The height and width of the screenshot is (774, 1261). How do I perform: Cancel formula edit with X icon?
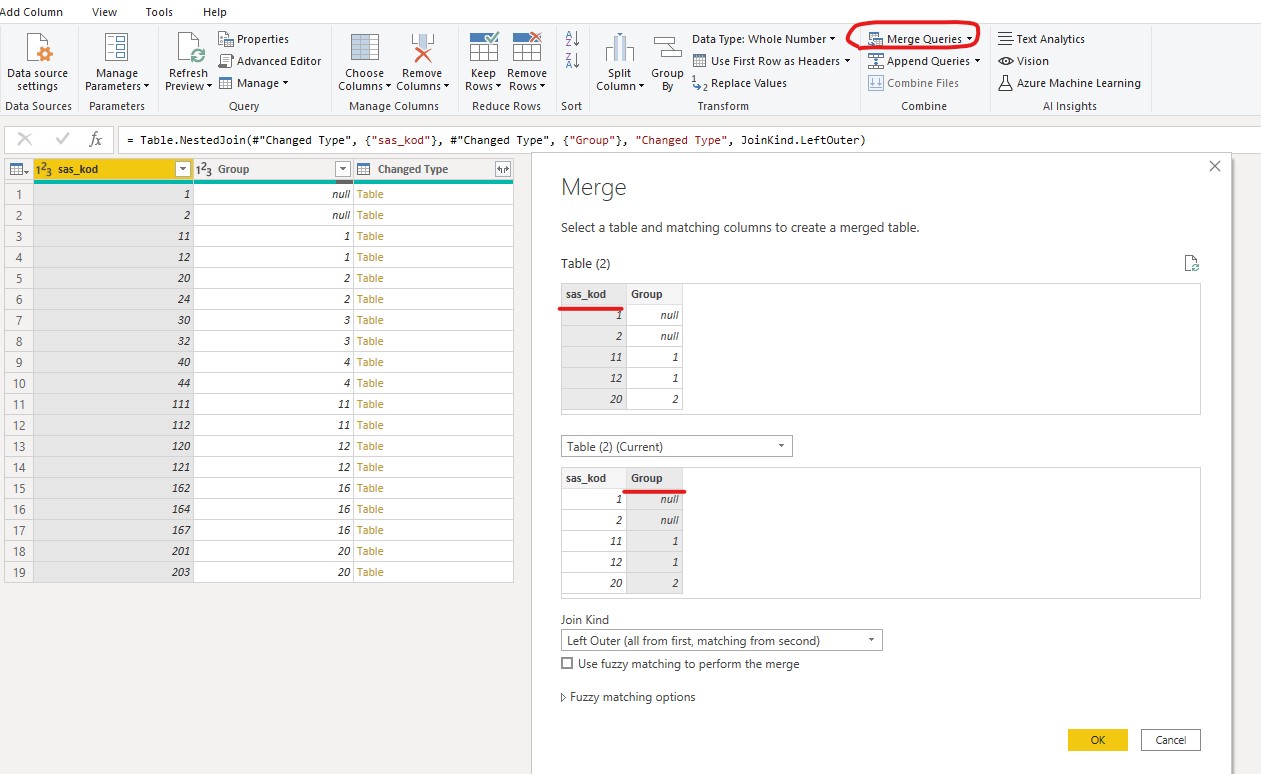[x=25, y=140]
